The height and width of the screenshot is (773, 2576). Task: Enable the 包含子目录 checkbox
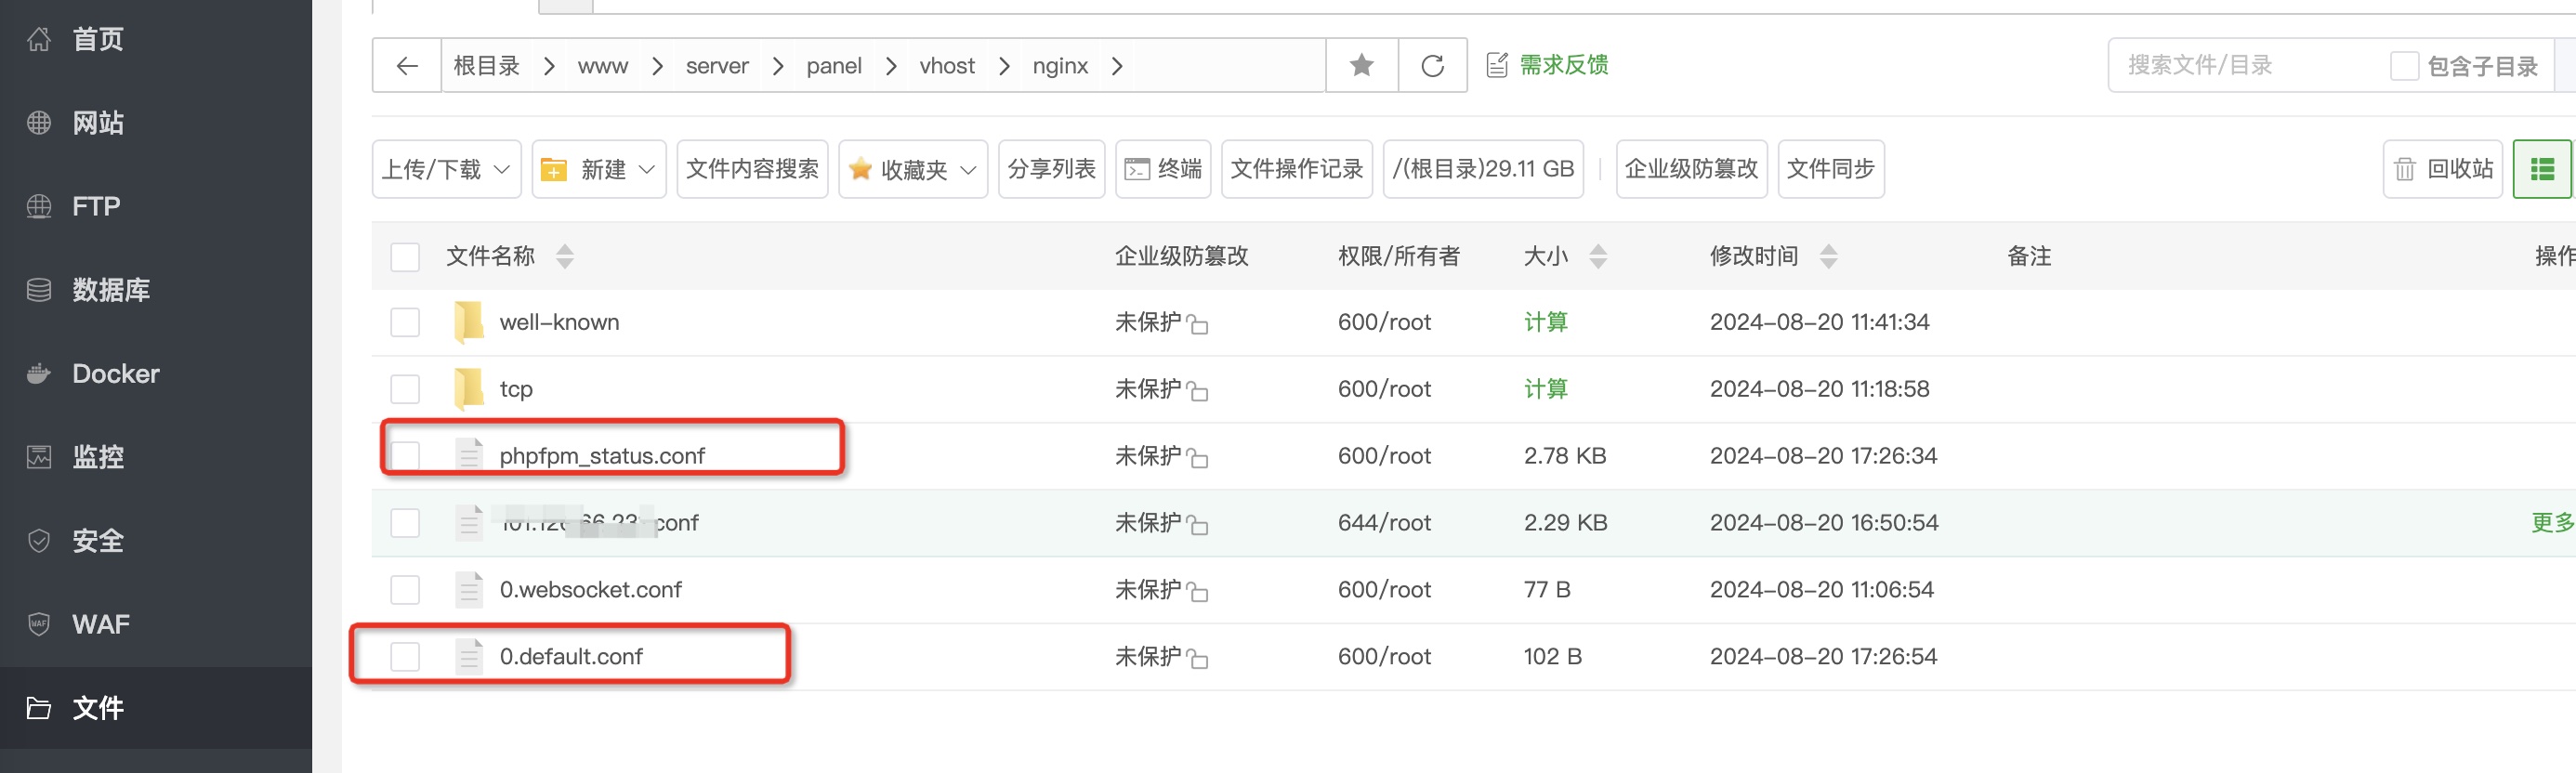2403,66
